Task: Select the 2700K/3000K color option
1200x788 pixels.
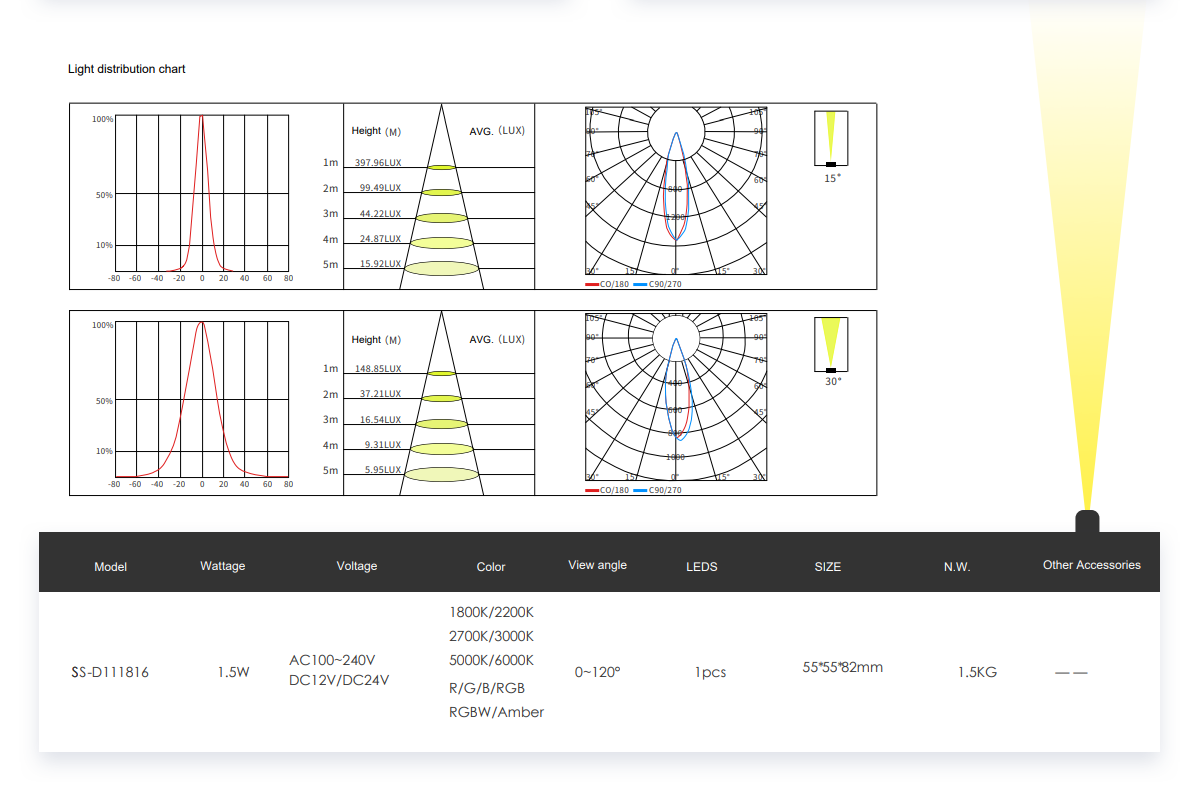Action: (x=491, y=636)
